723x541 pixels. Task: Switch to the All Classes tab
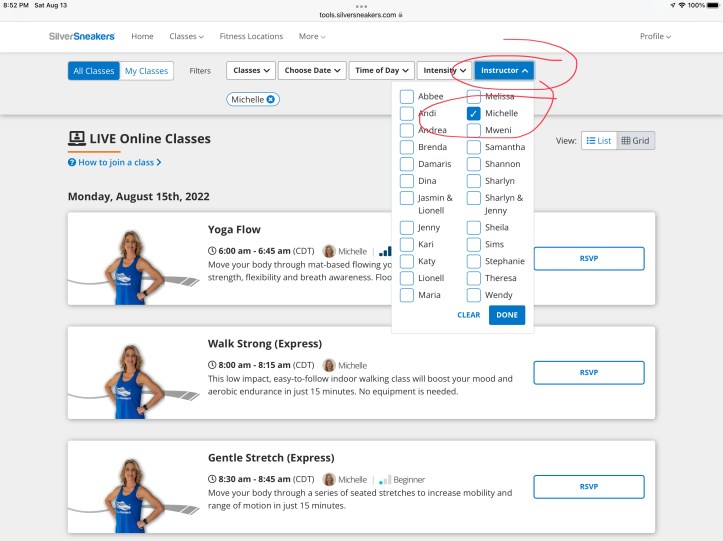[x=94, y=71]
